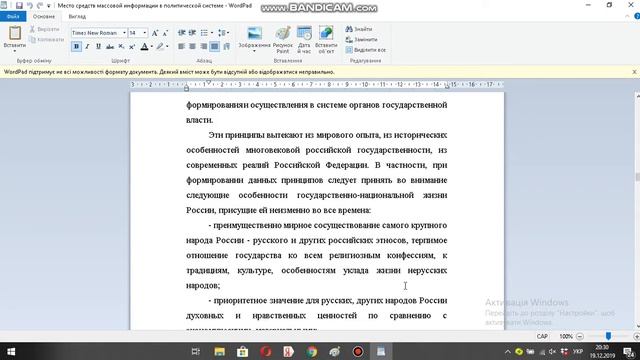Click the word "власти." in the document
The image size is (640, 360).
(x=200, y=120)
